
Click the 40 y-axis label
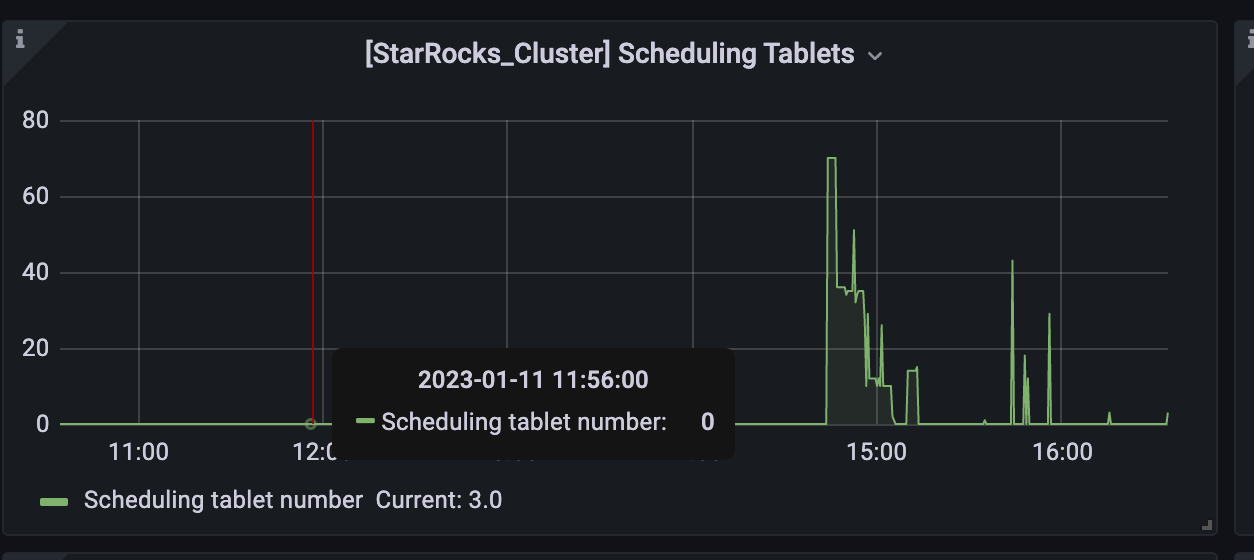[36, 273]
